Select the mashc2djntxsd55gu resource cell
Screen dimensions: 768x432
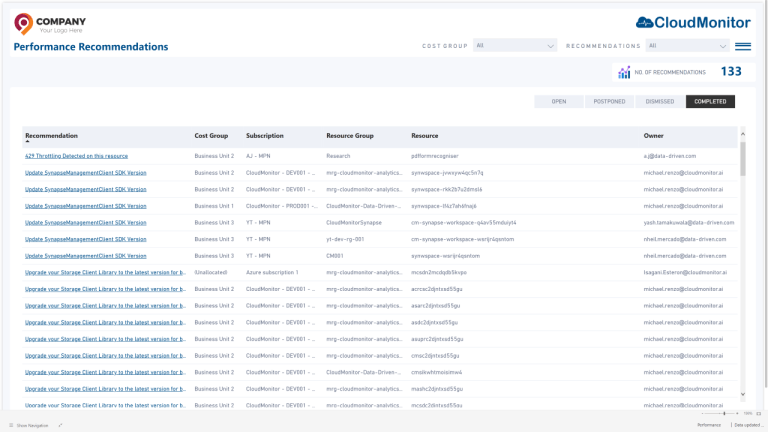click(x=437, y=389)
